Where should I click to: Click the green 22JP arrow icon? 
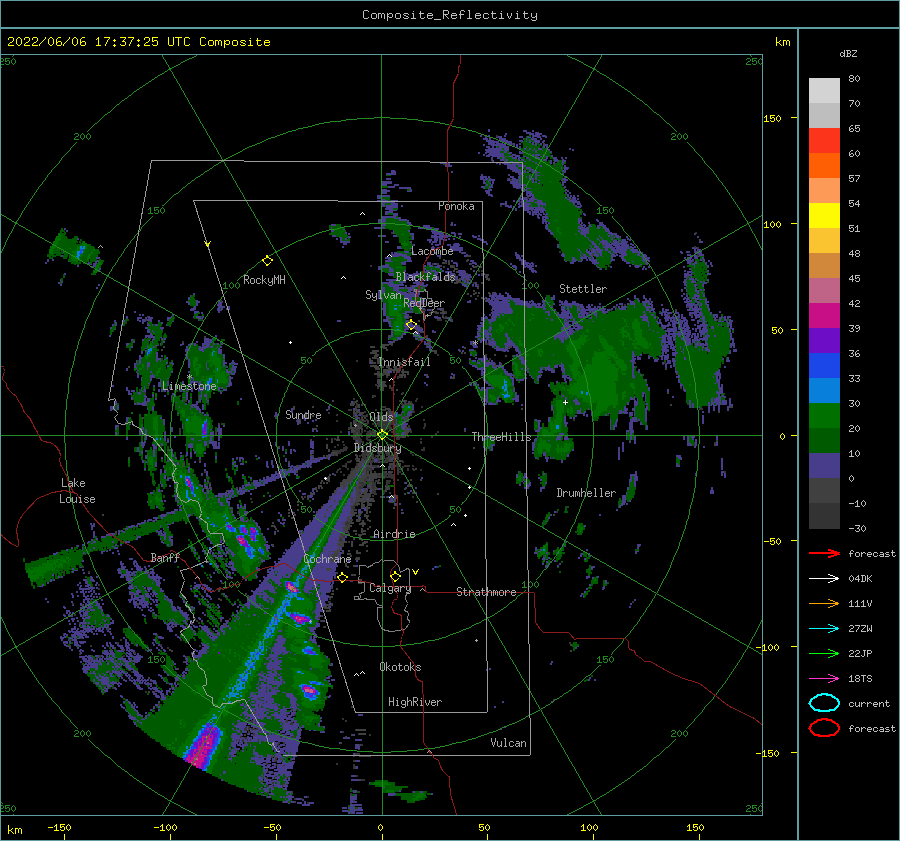click(824, 653)
